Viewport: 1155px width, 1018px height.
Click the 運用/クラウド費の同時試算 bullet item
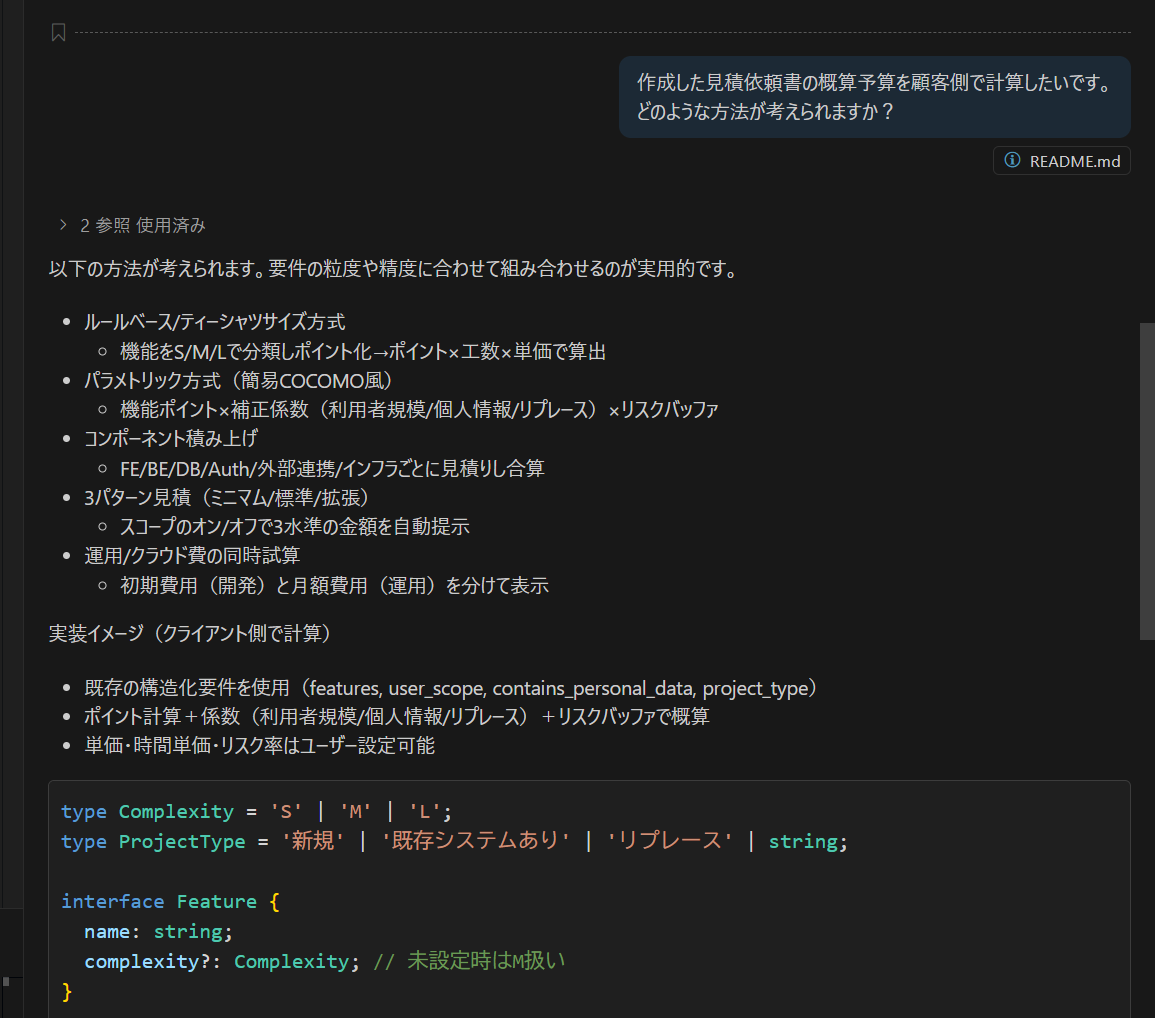click(192, 555)
